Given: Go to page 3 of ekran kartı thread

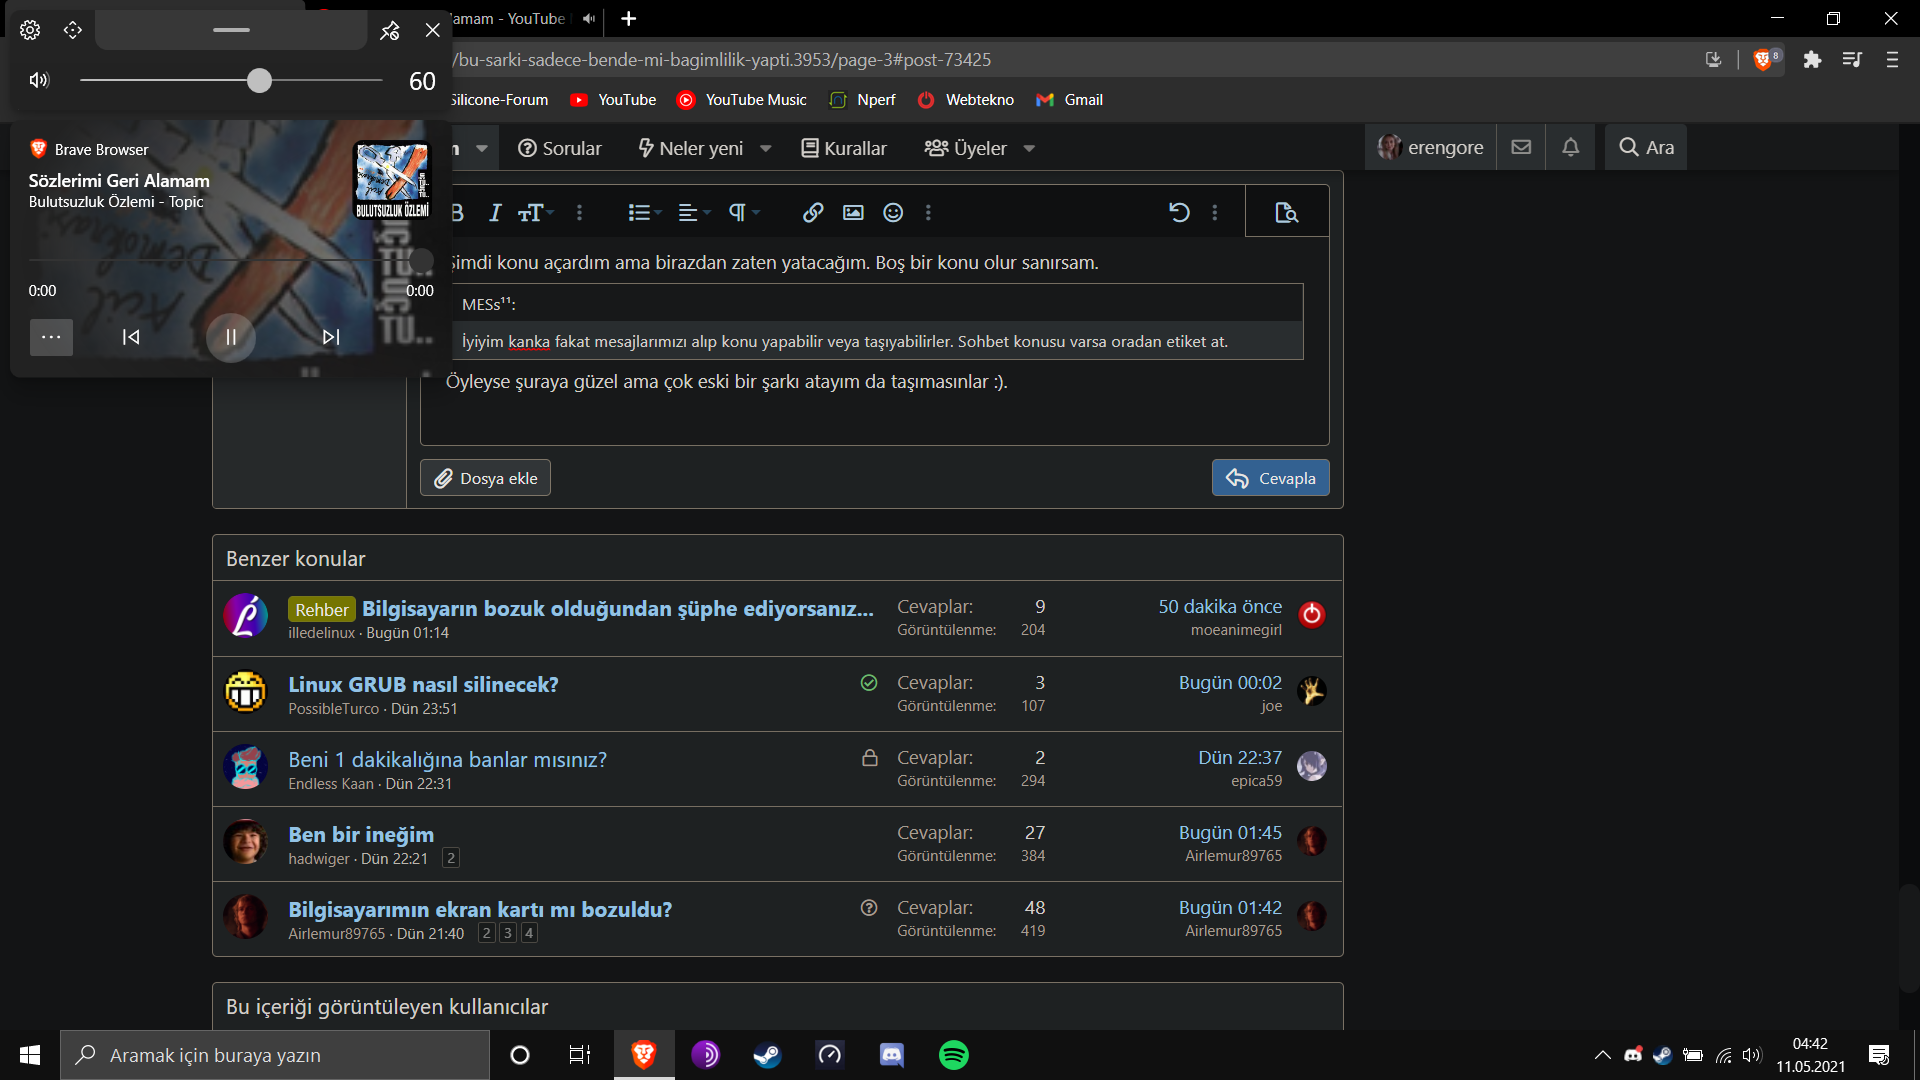Looking at the screenshot, I should 508,933.
